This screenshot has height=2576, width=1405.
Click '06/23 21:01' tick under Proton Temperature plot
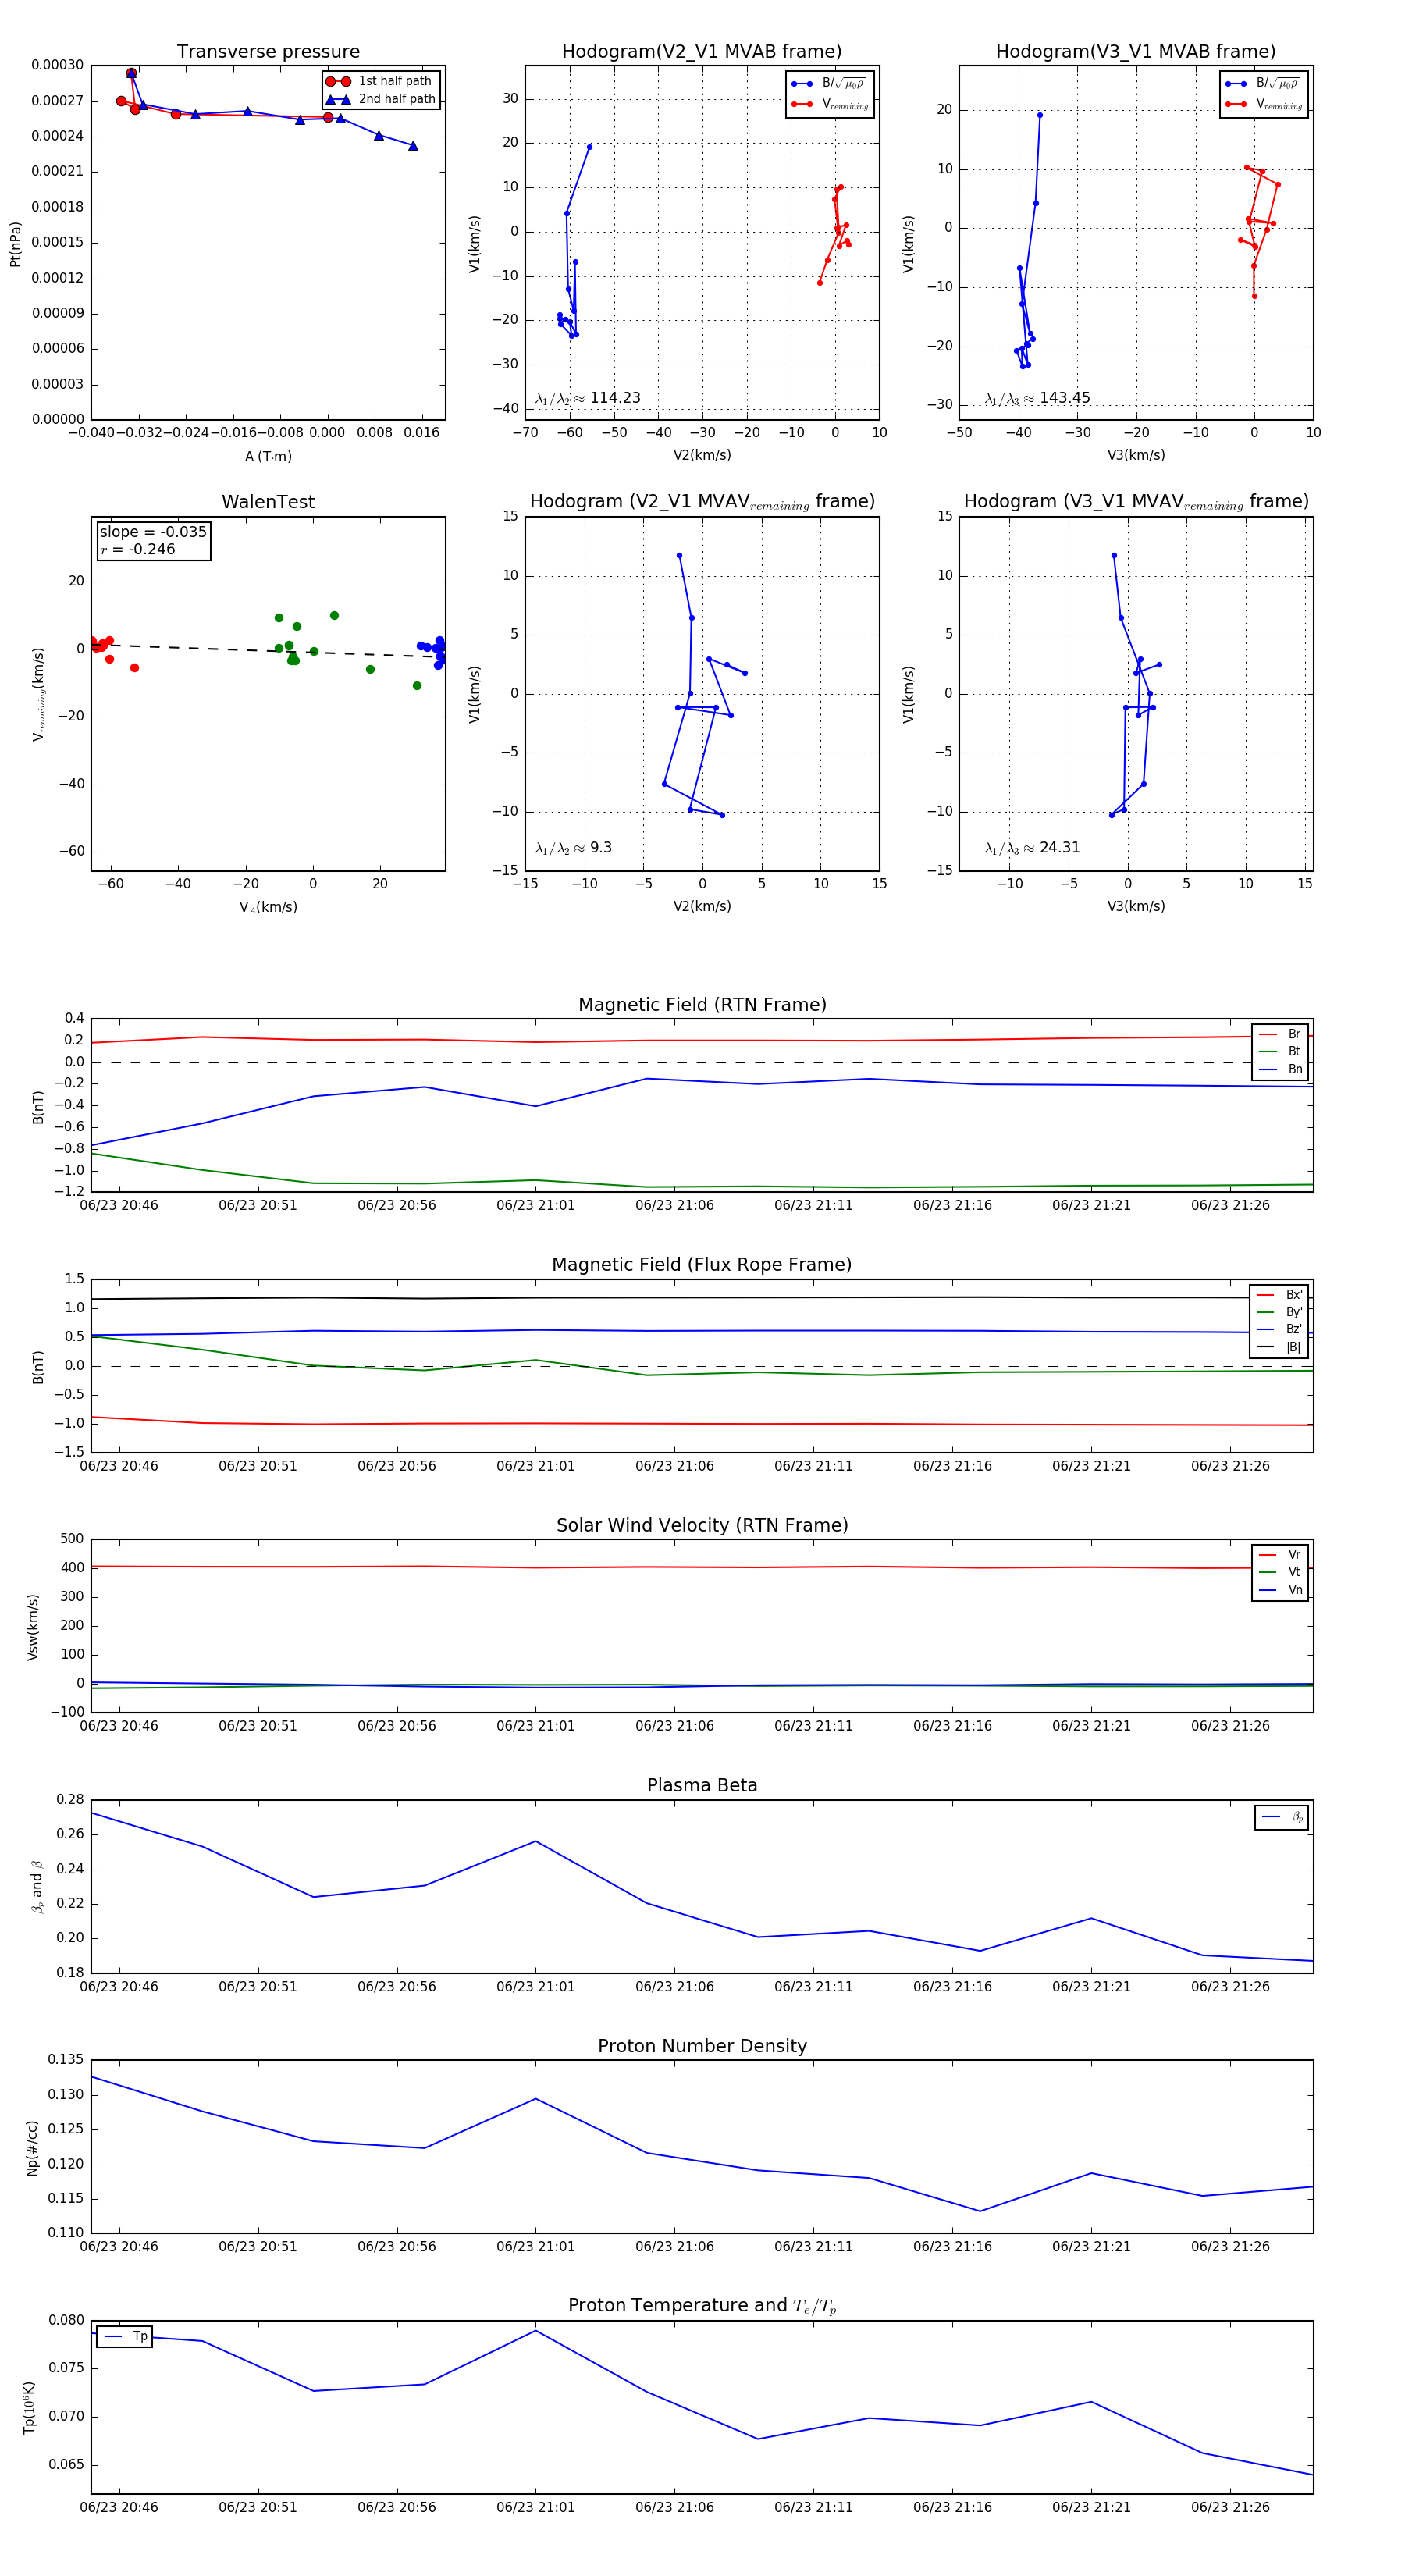tap(535, 2508)
